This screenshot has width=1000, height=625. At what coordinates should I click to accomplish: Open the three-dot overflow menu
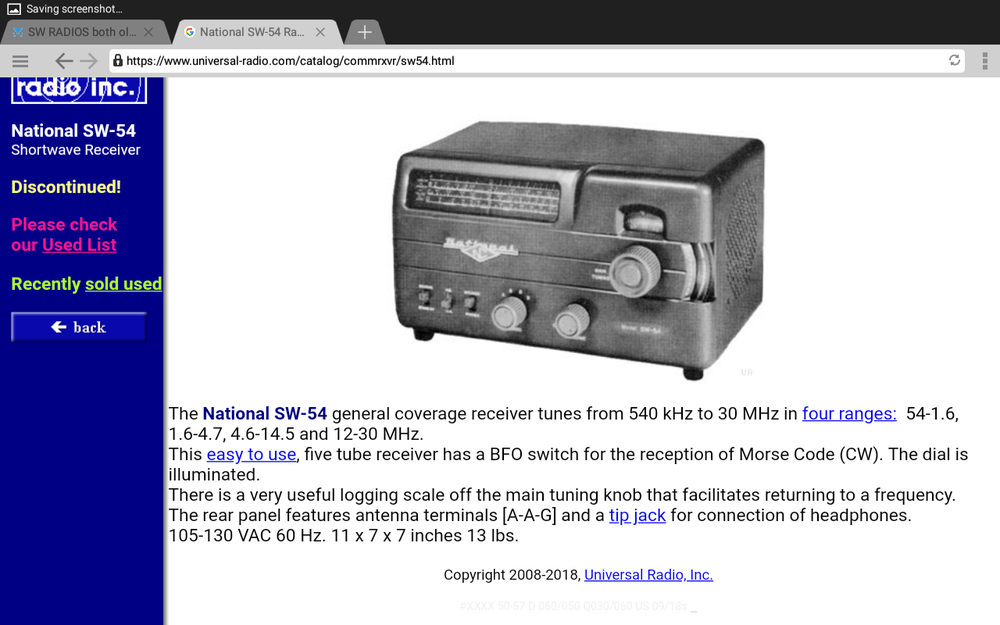[x=985, y=61]
